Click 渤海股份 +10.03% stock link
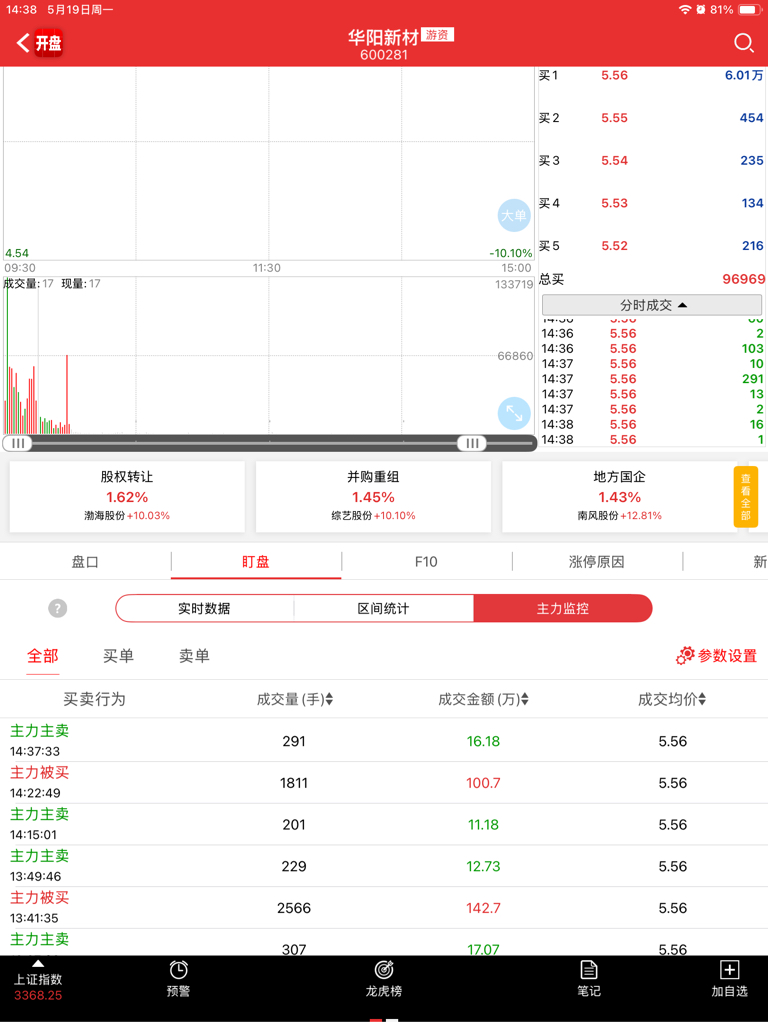The width and height of the screenshot is (768, 1024). click(127, 515)
